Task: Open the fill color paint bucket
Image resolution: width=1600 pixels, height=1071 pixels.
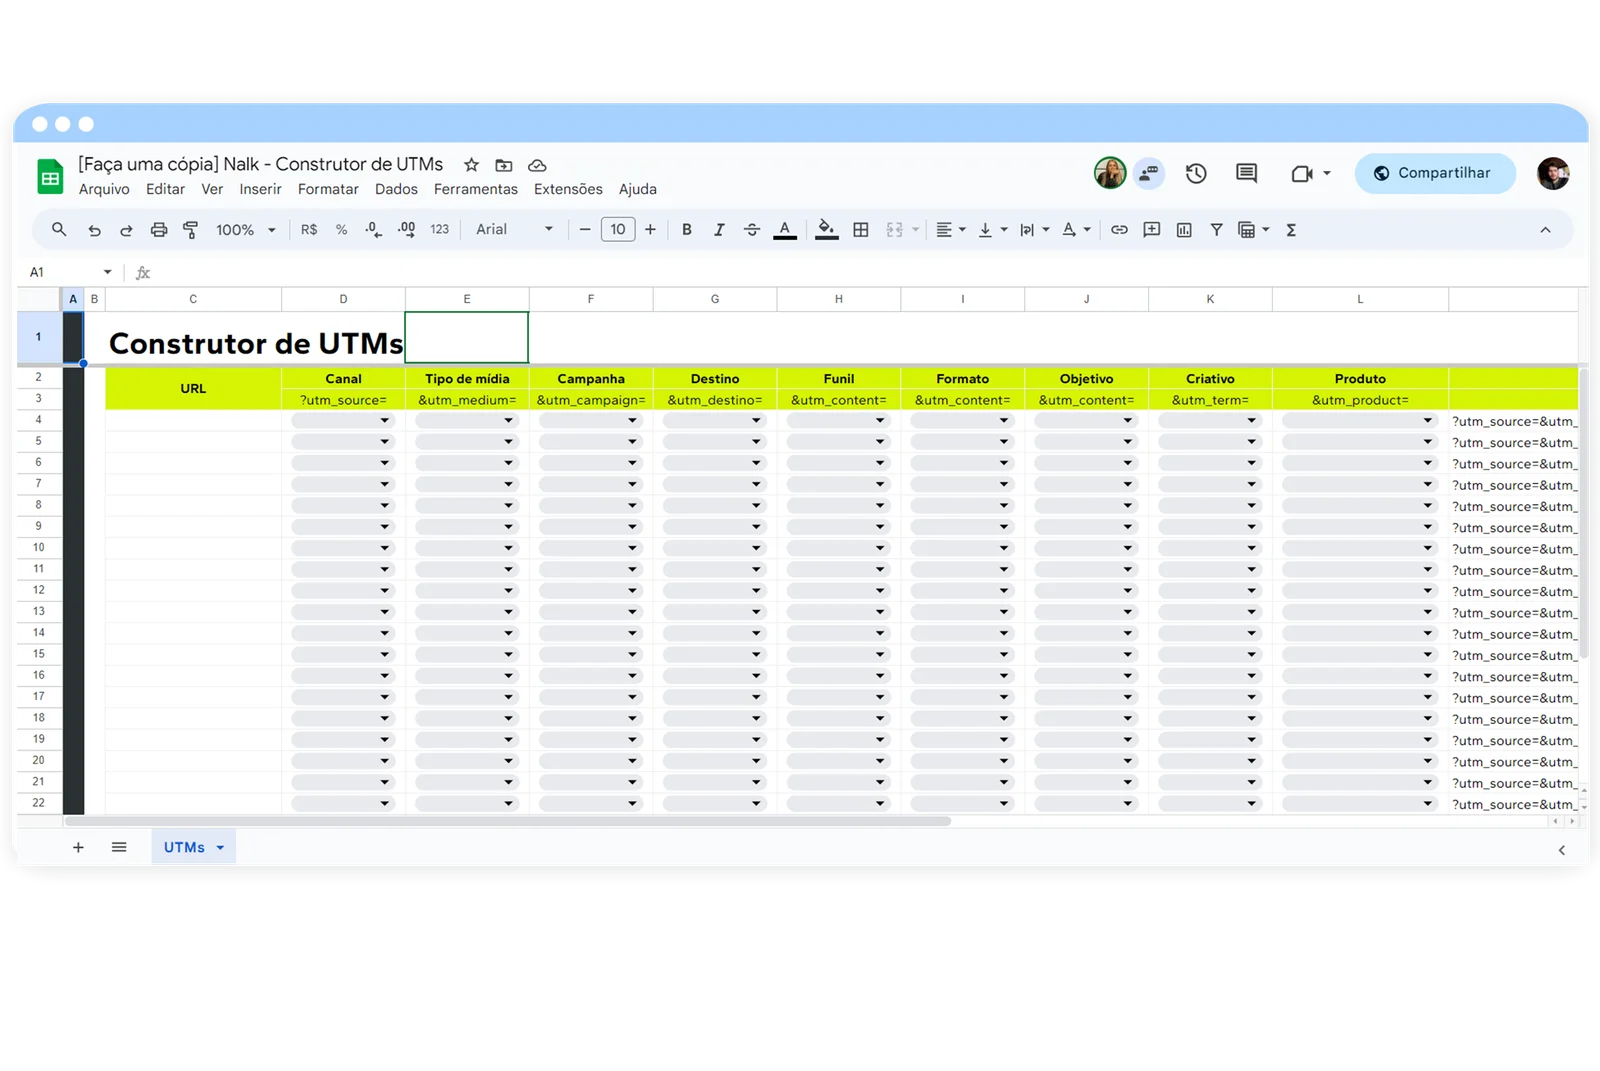Action: tap(826, 230)
